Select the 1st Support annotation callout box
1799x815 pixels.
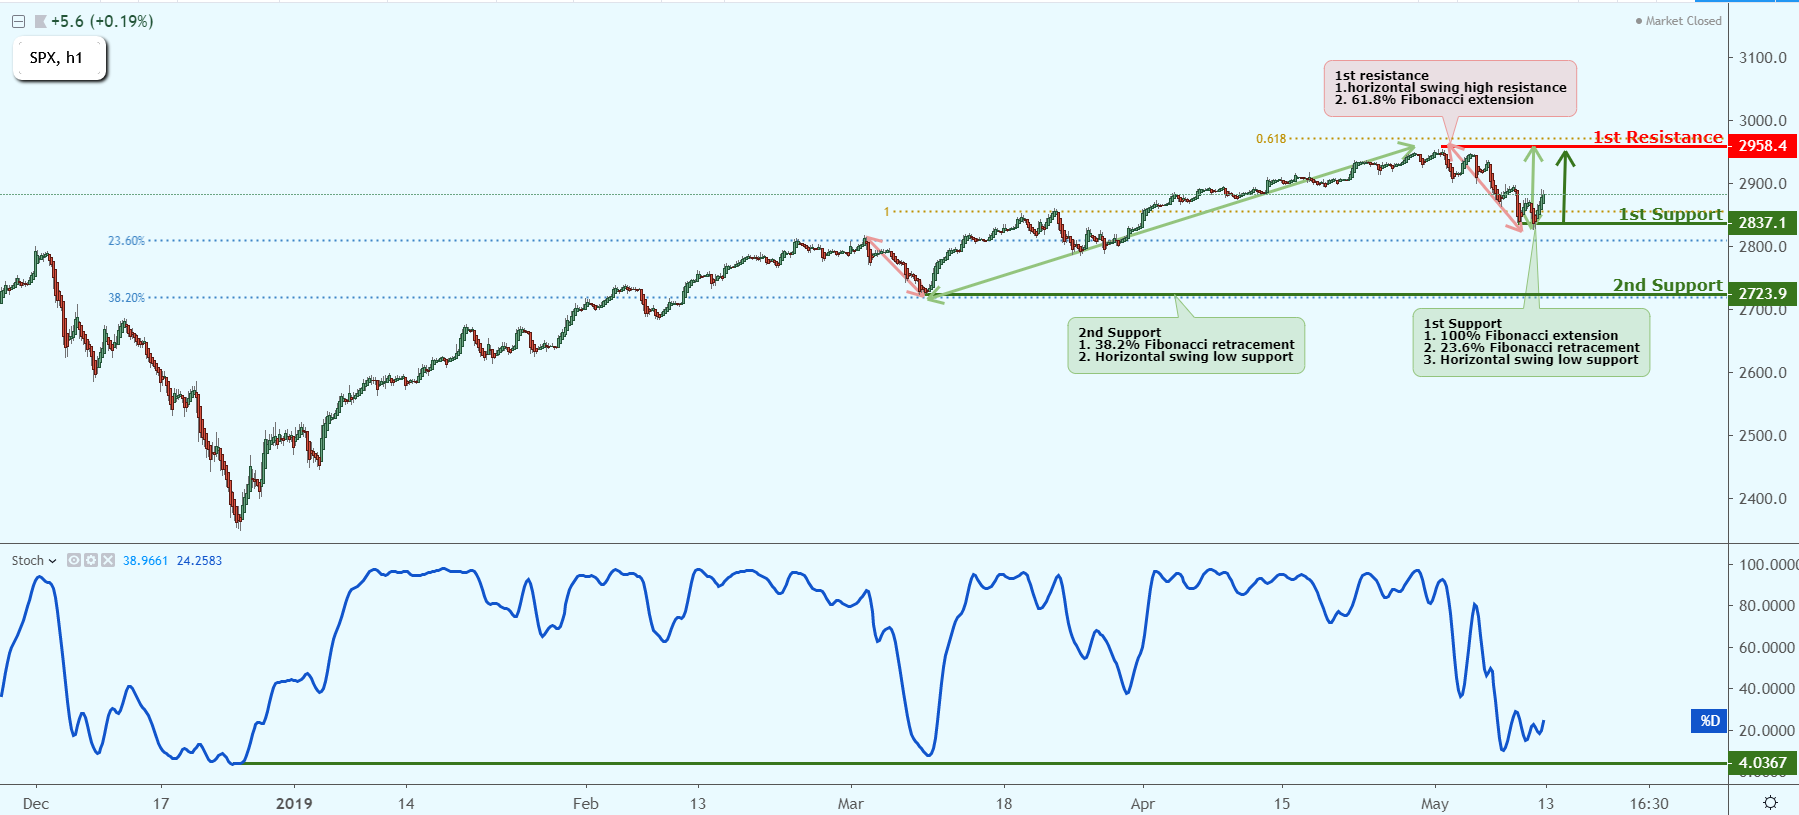coord(1531,342)
